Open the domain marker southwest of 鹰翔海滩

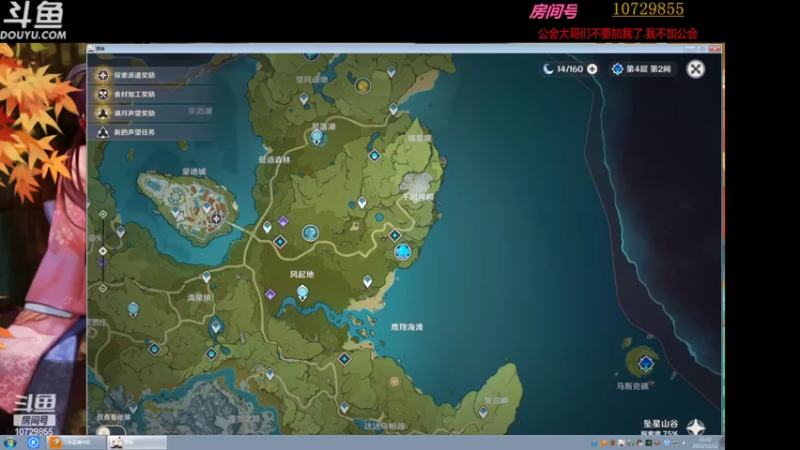tap(344, 359)
